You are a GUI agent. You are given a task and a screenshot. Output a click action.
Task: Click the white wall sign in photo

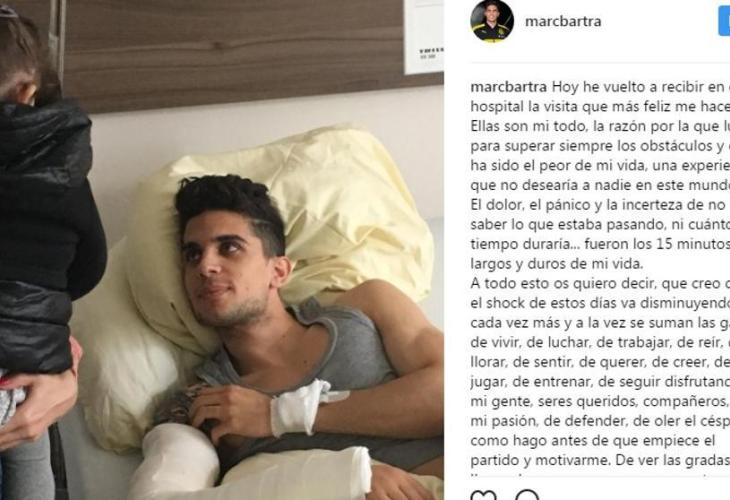point(424,37)
